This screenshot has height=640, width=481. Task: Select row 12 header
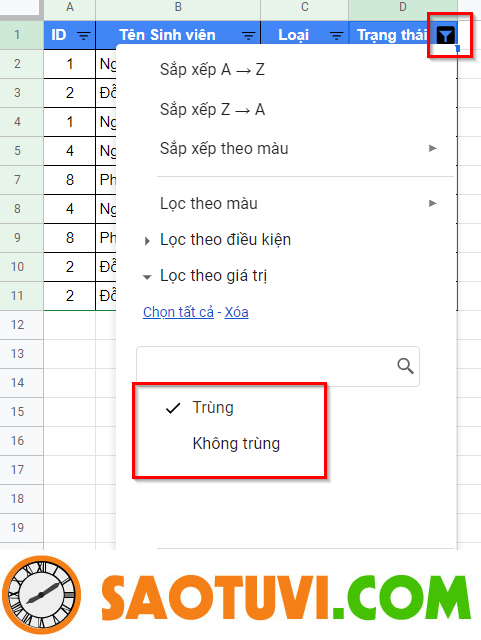coord(18,325)
